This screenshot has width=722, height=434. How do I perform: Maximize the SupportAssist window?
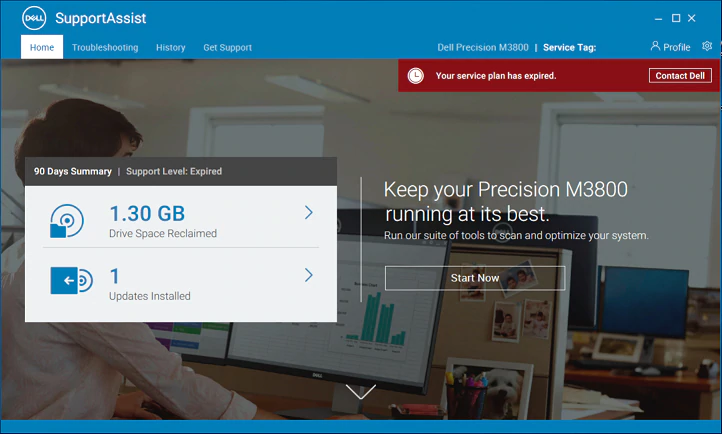676,18
